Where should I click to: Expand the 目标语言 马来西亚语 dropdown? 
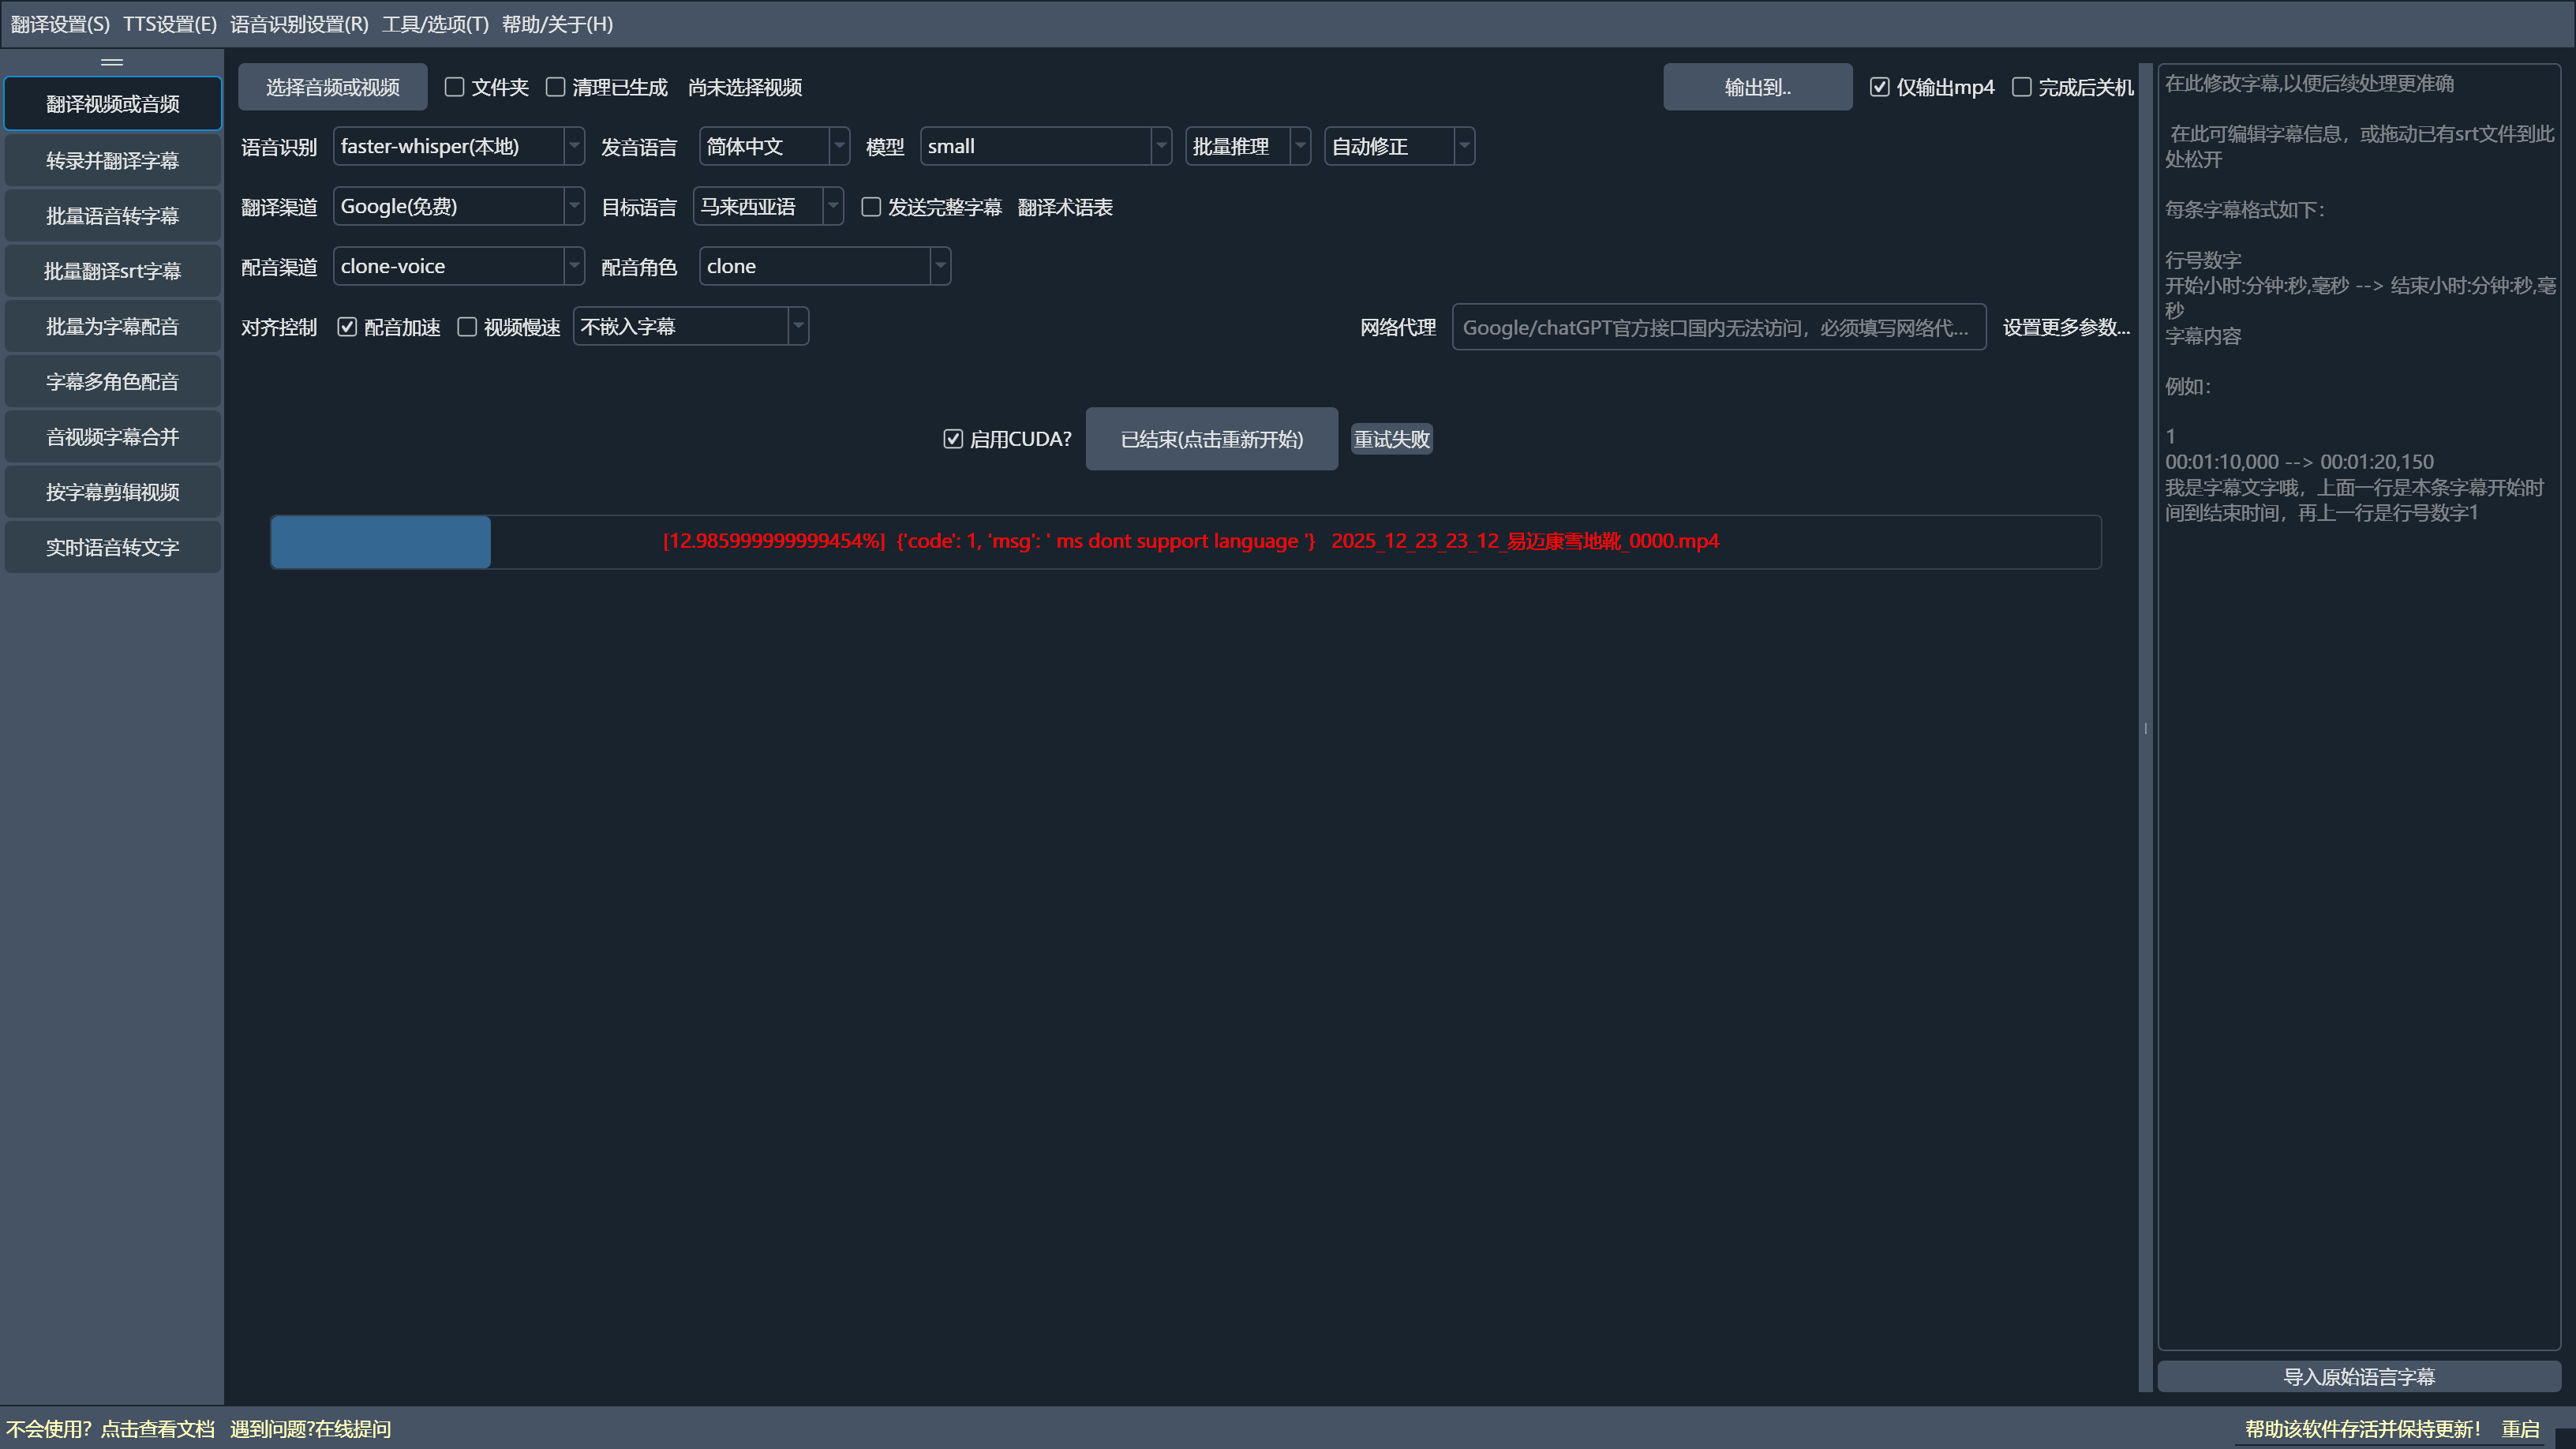[x=767, y=207]
